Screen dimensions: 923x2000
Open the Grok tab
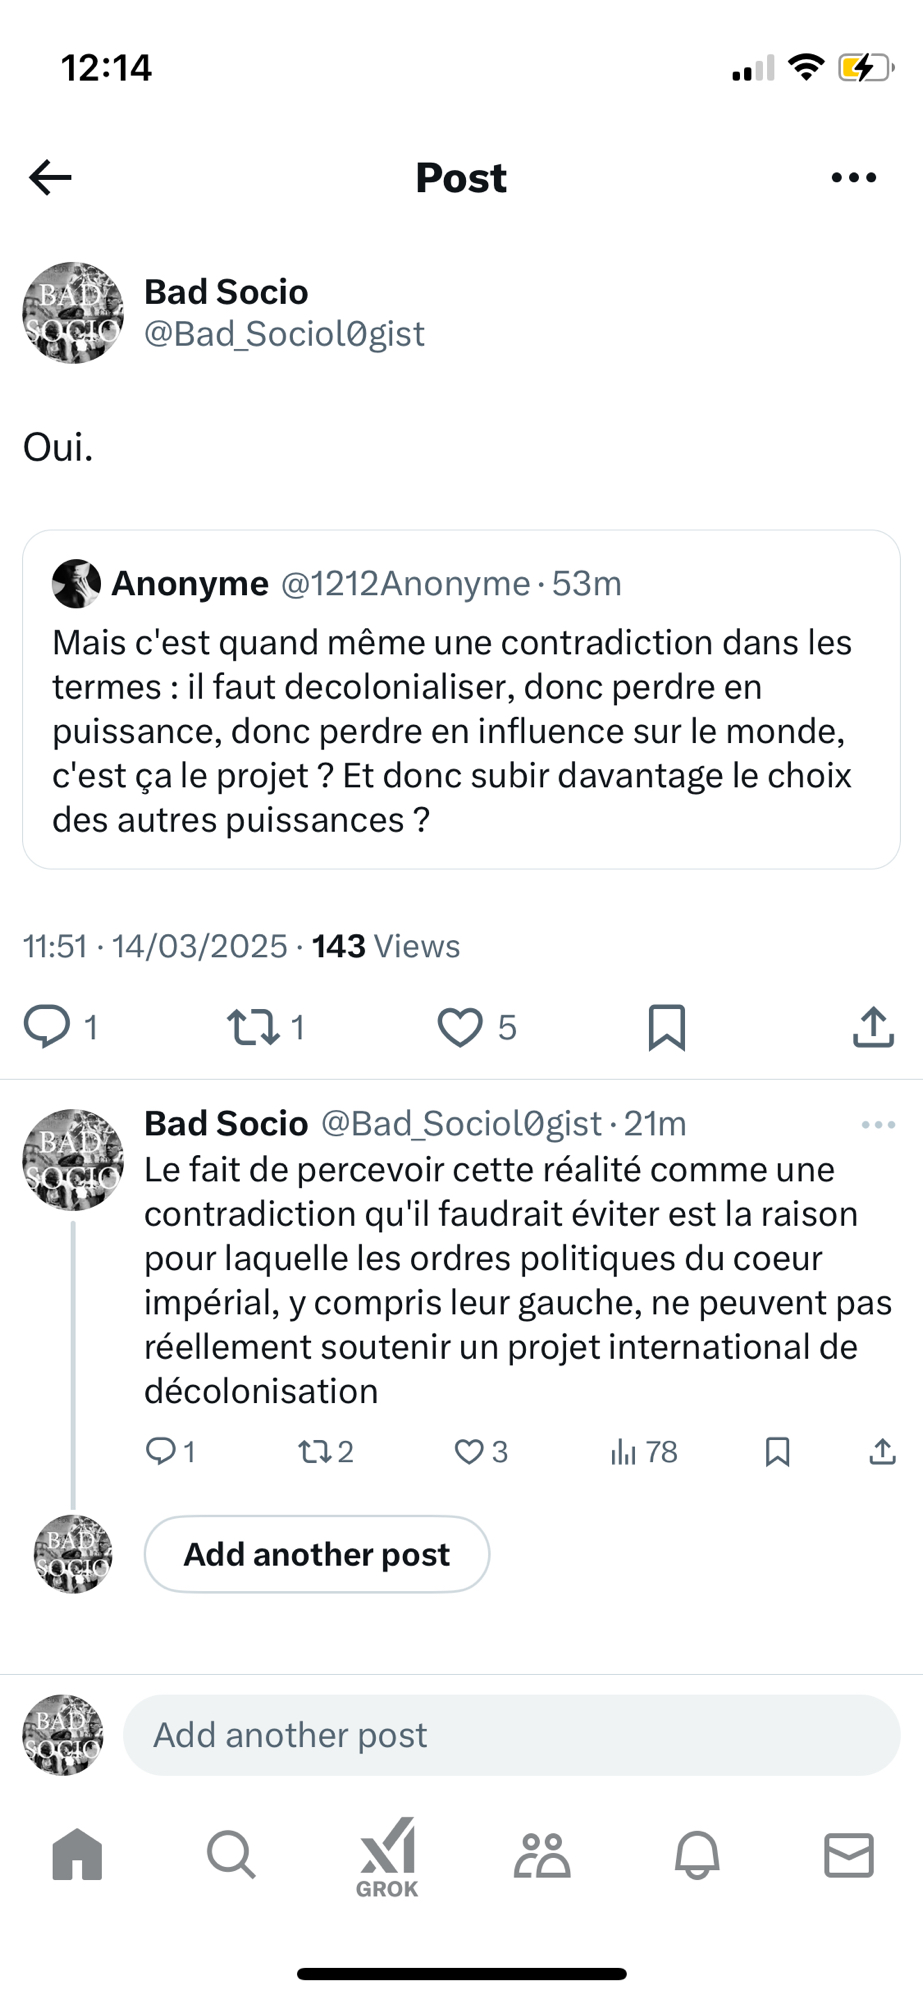(387, 1857)
